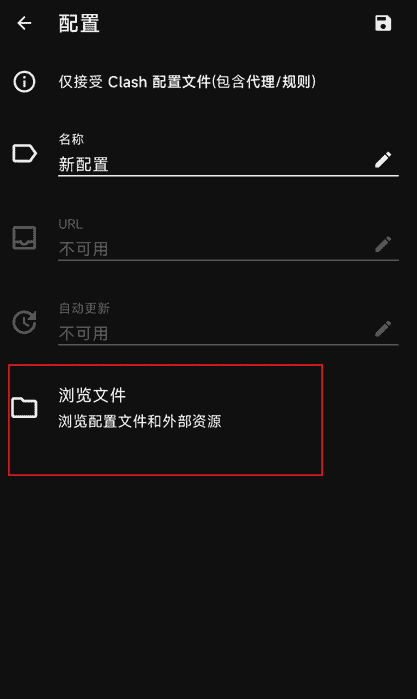This screenshot has width=417, height=699.
Task: Open 浏览文件 entry
Action: coord(165,420)
